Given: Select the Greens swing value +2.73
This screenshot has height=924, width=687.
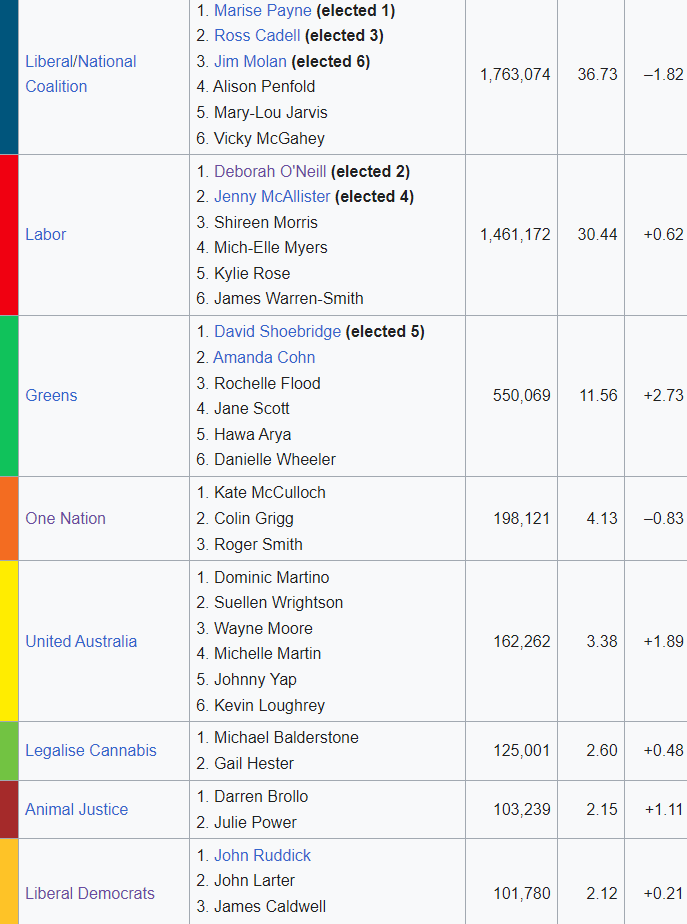Looking at the screenshot, I should (663, 395).
